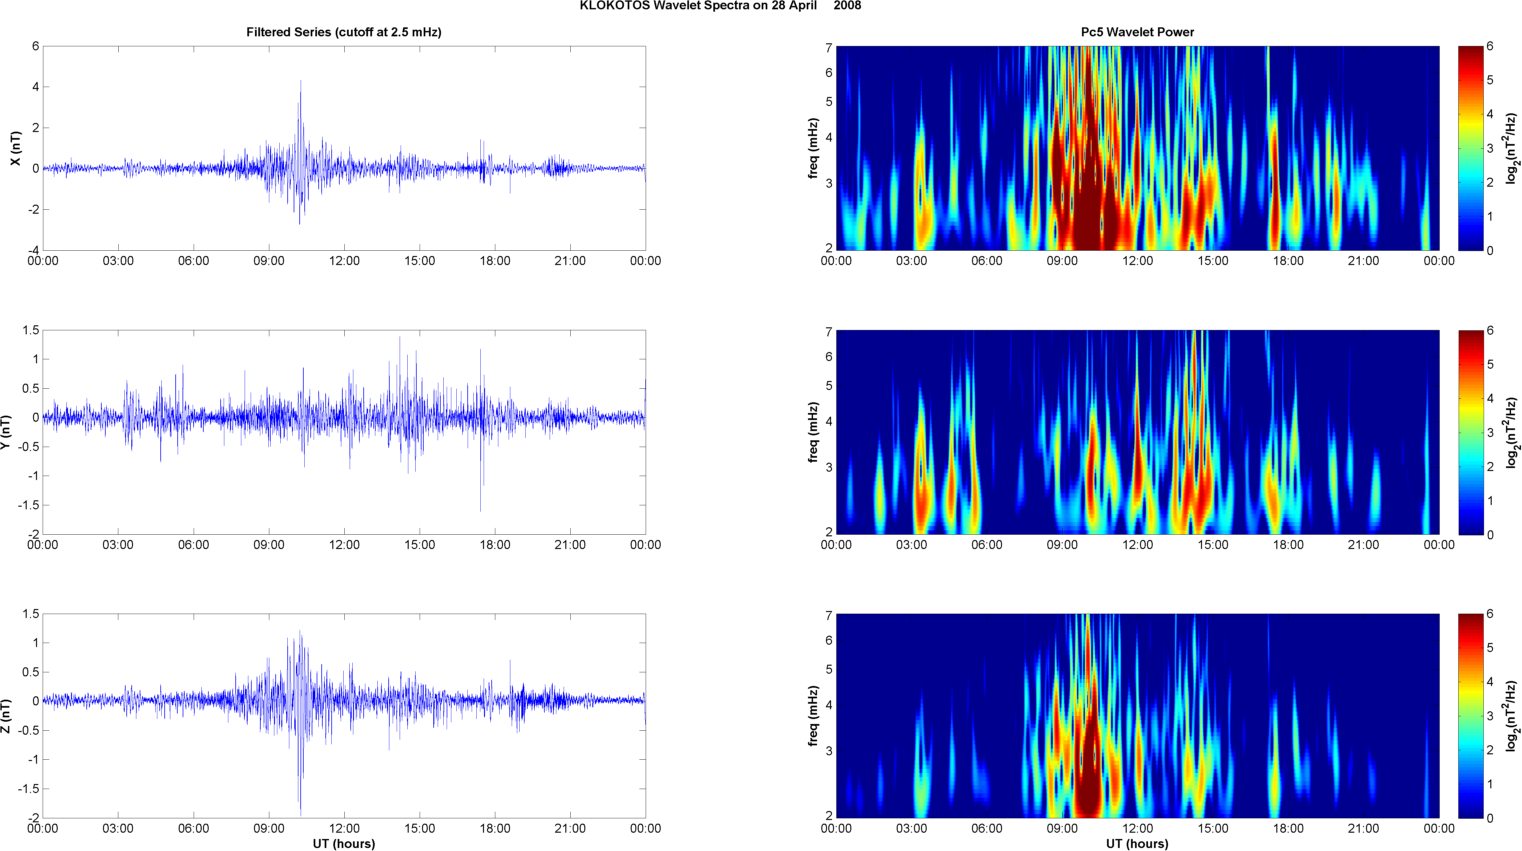Click the Y component wavelet power spectrogram
The width and height of the screenshot is (1522, 851).
click(1137, 432)
